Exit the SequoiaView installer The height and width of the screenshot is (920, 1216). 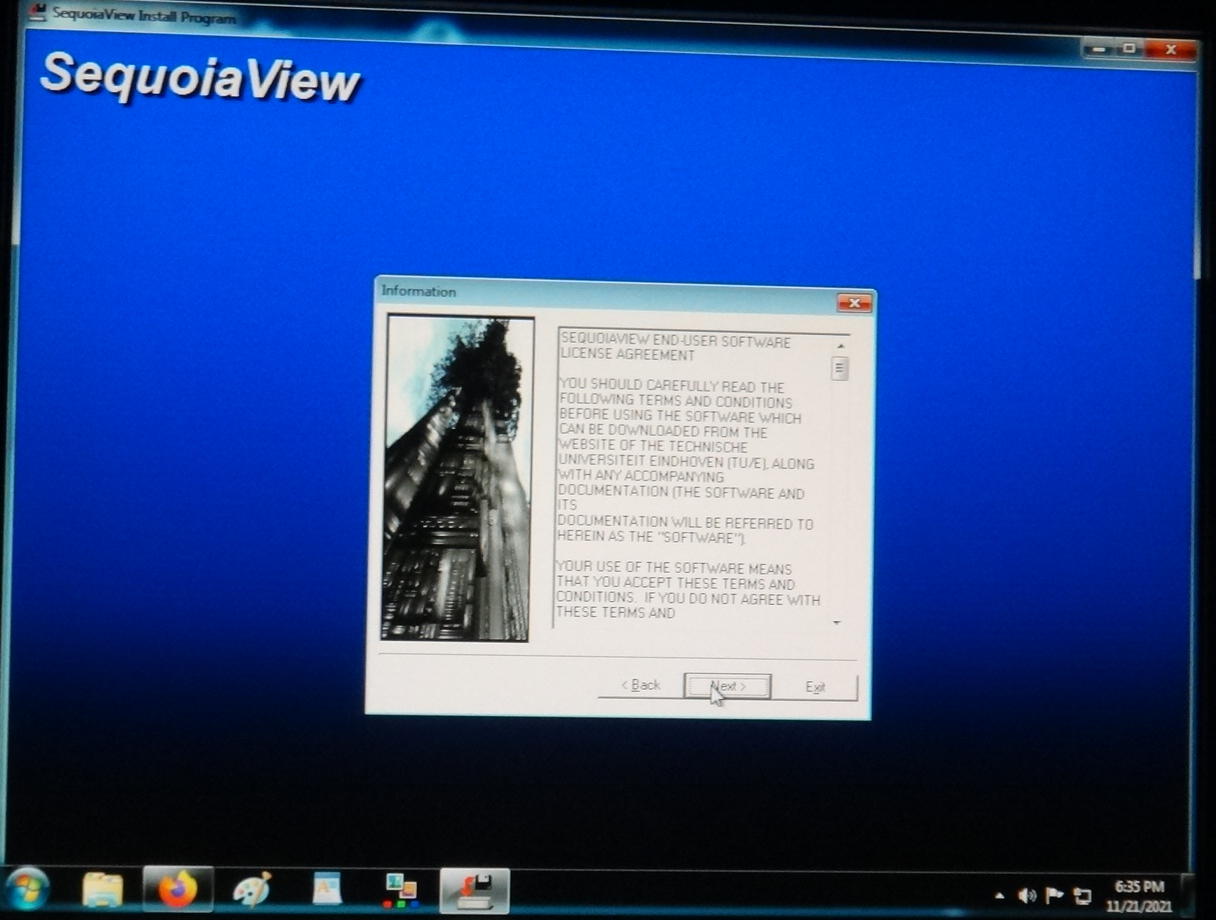coord(816,687)
